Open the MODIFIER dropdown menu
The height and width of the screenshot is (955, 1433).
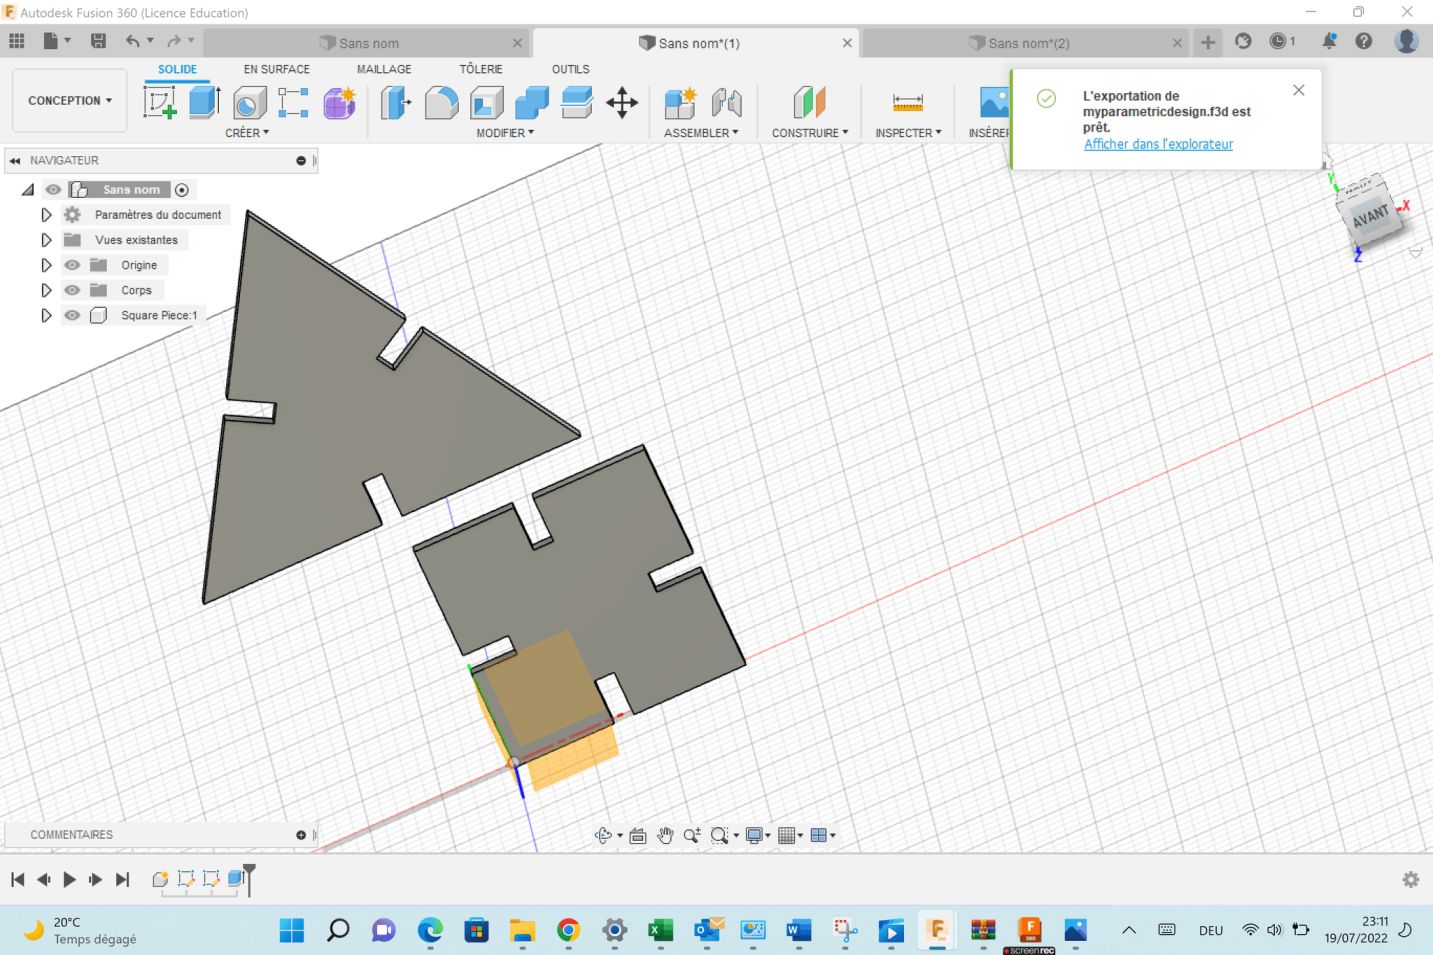(x=505, y=133)
